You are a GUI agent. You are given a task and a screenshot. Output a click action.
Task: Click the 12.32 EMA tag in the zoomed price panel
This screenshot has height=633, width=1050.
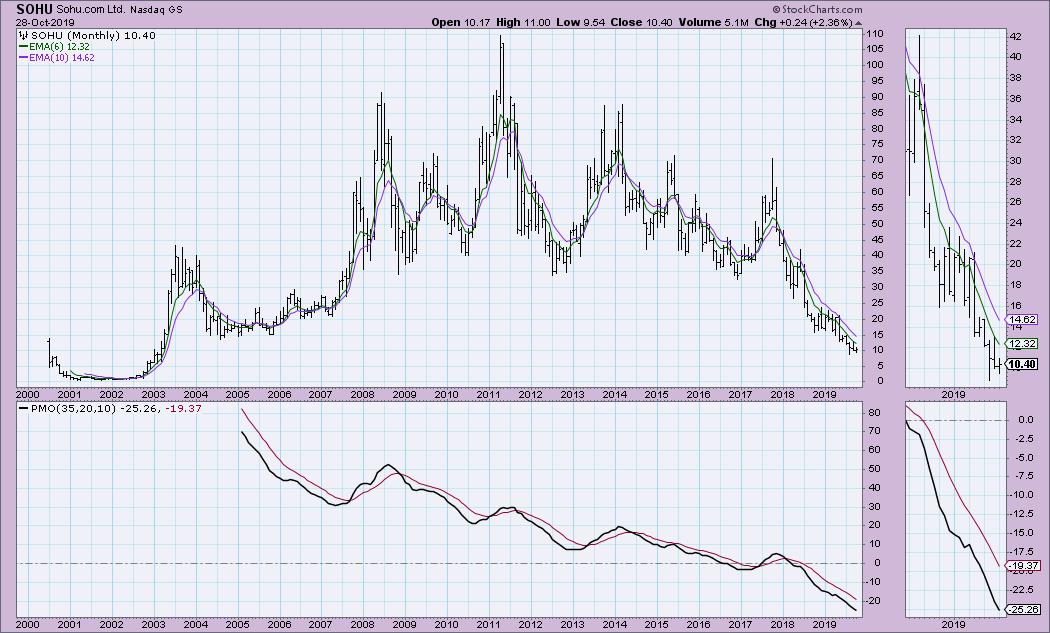1022,344
